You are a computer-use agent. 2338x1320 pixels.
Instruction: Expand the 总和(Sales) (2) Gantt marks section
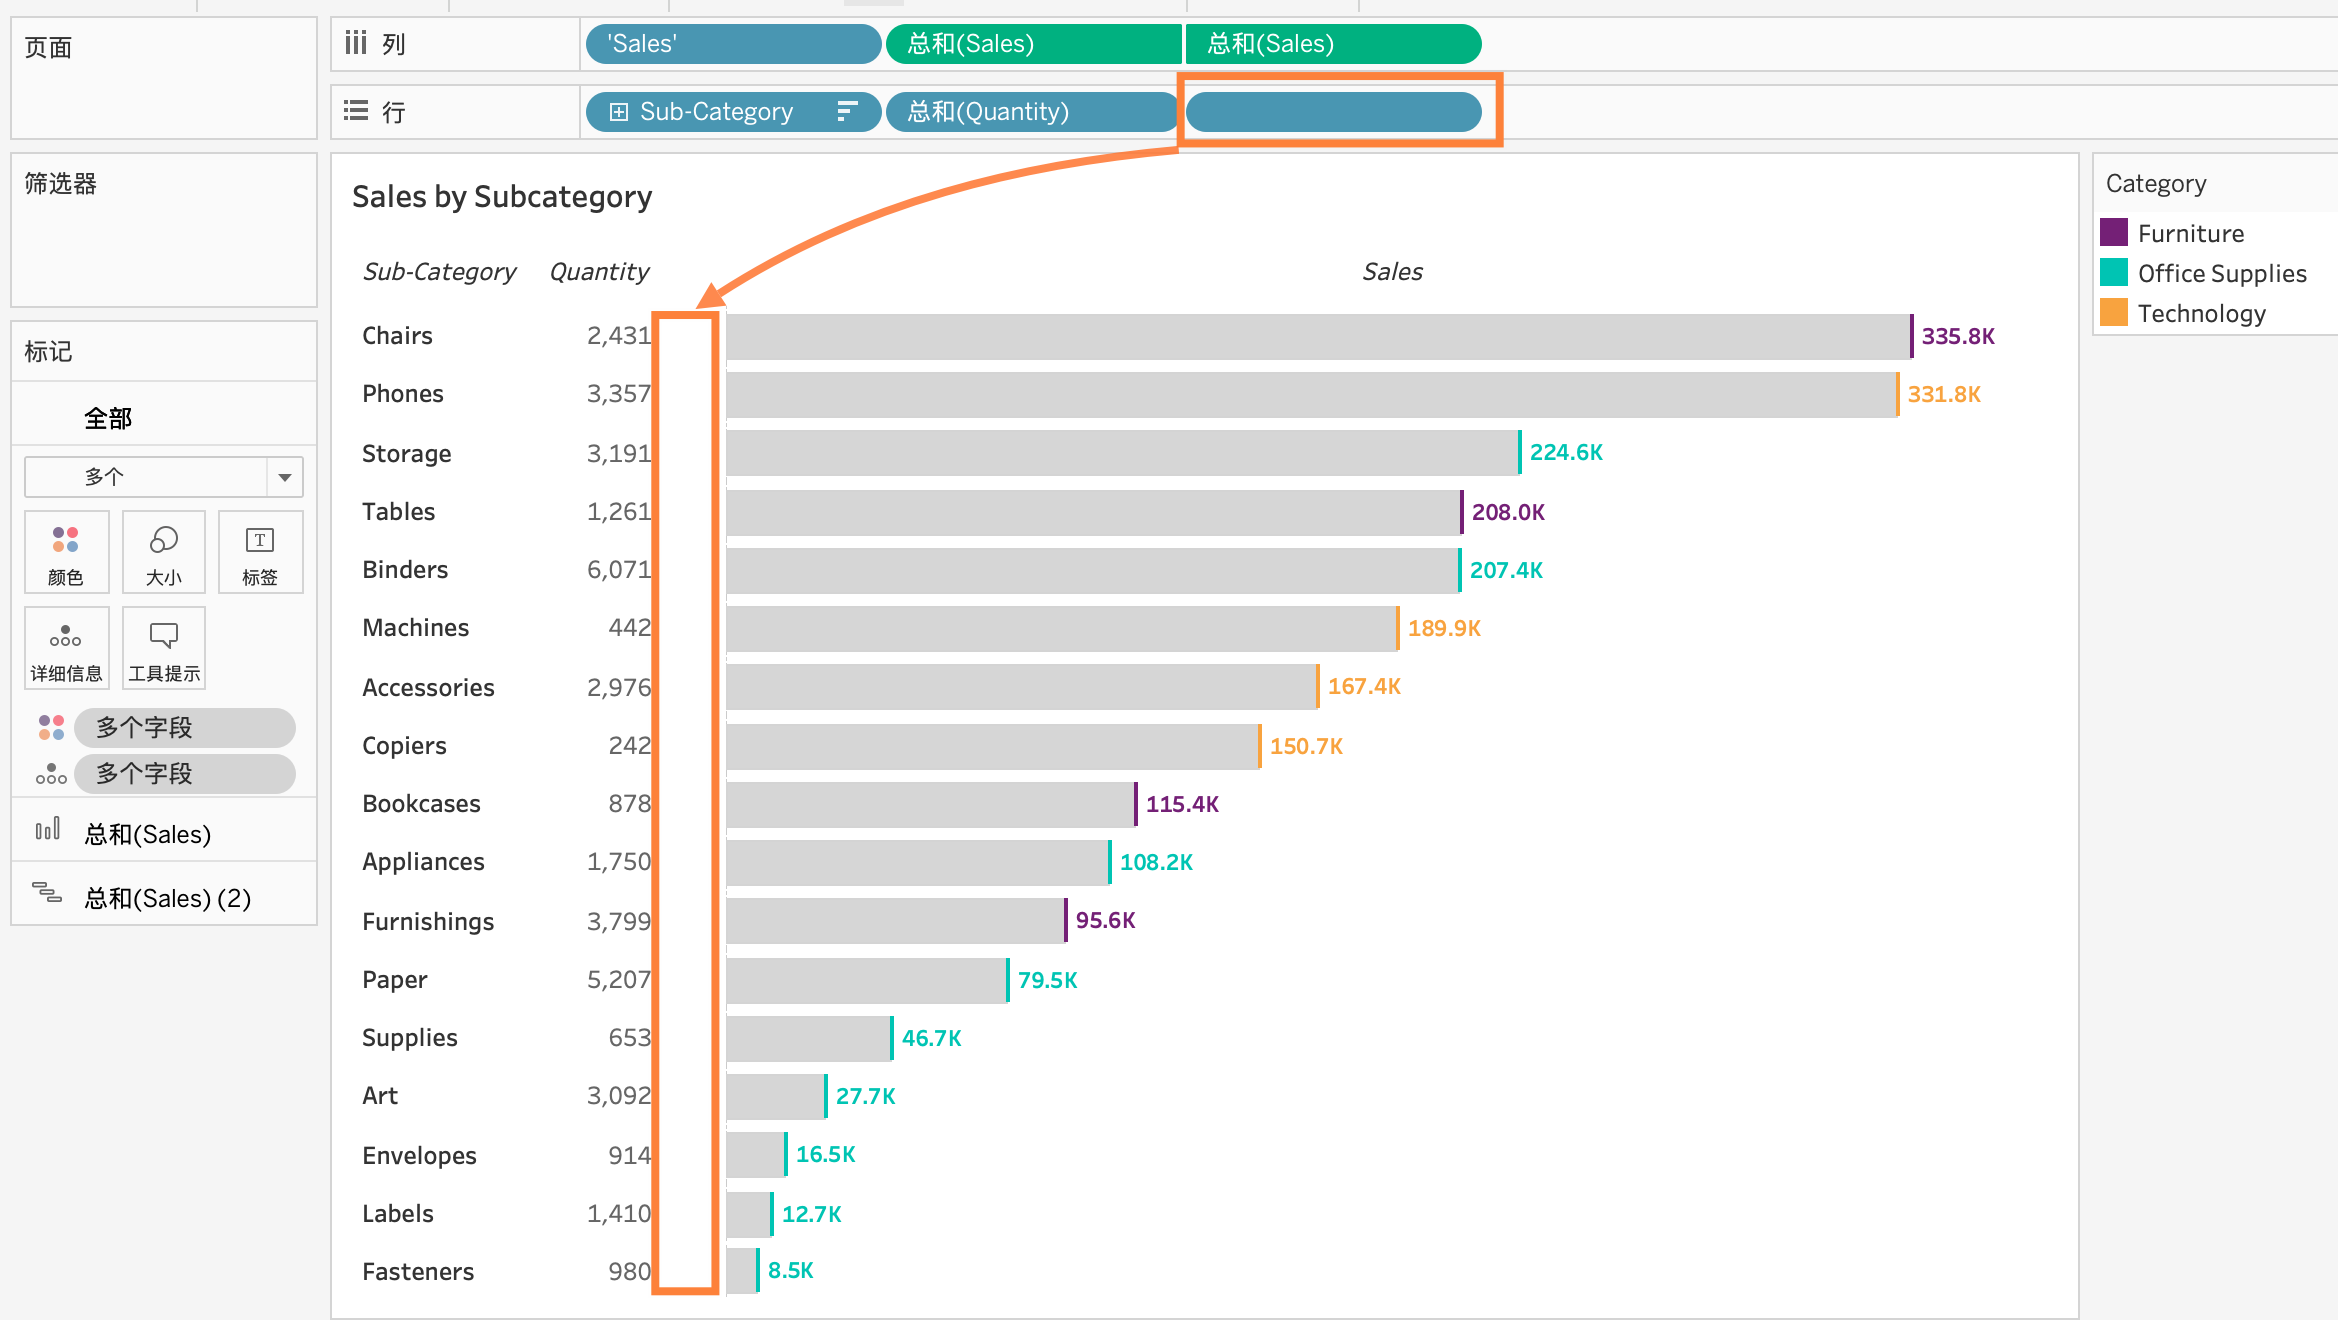167,898
